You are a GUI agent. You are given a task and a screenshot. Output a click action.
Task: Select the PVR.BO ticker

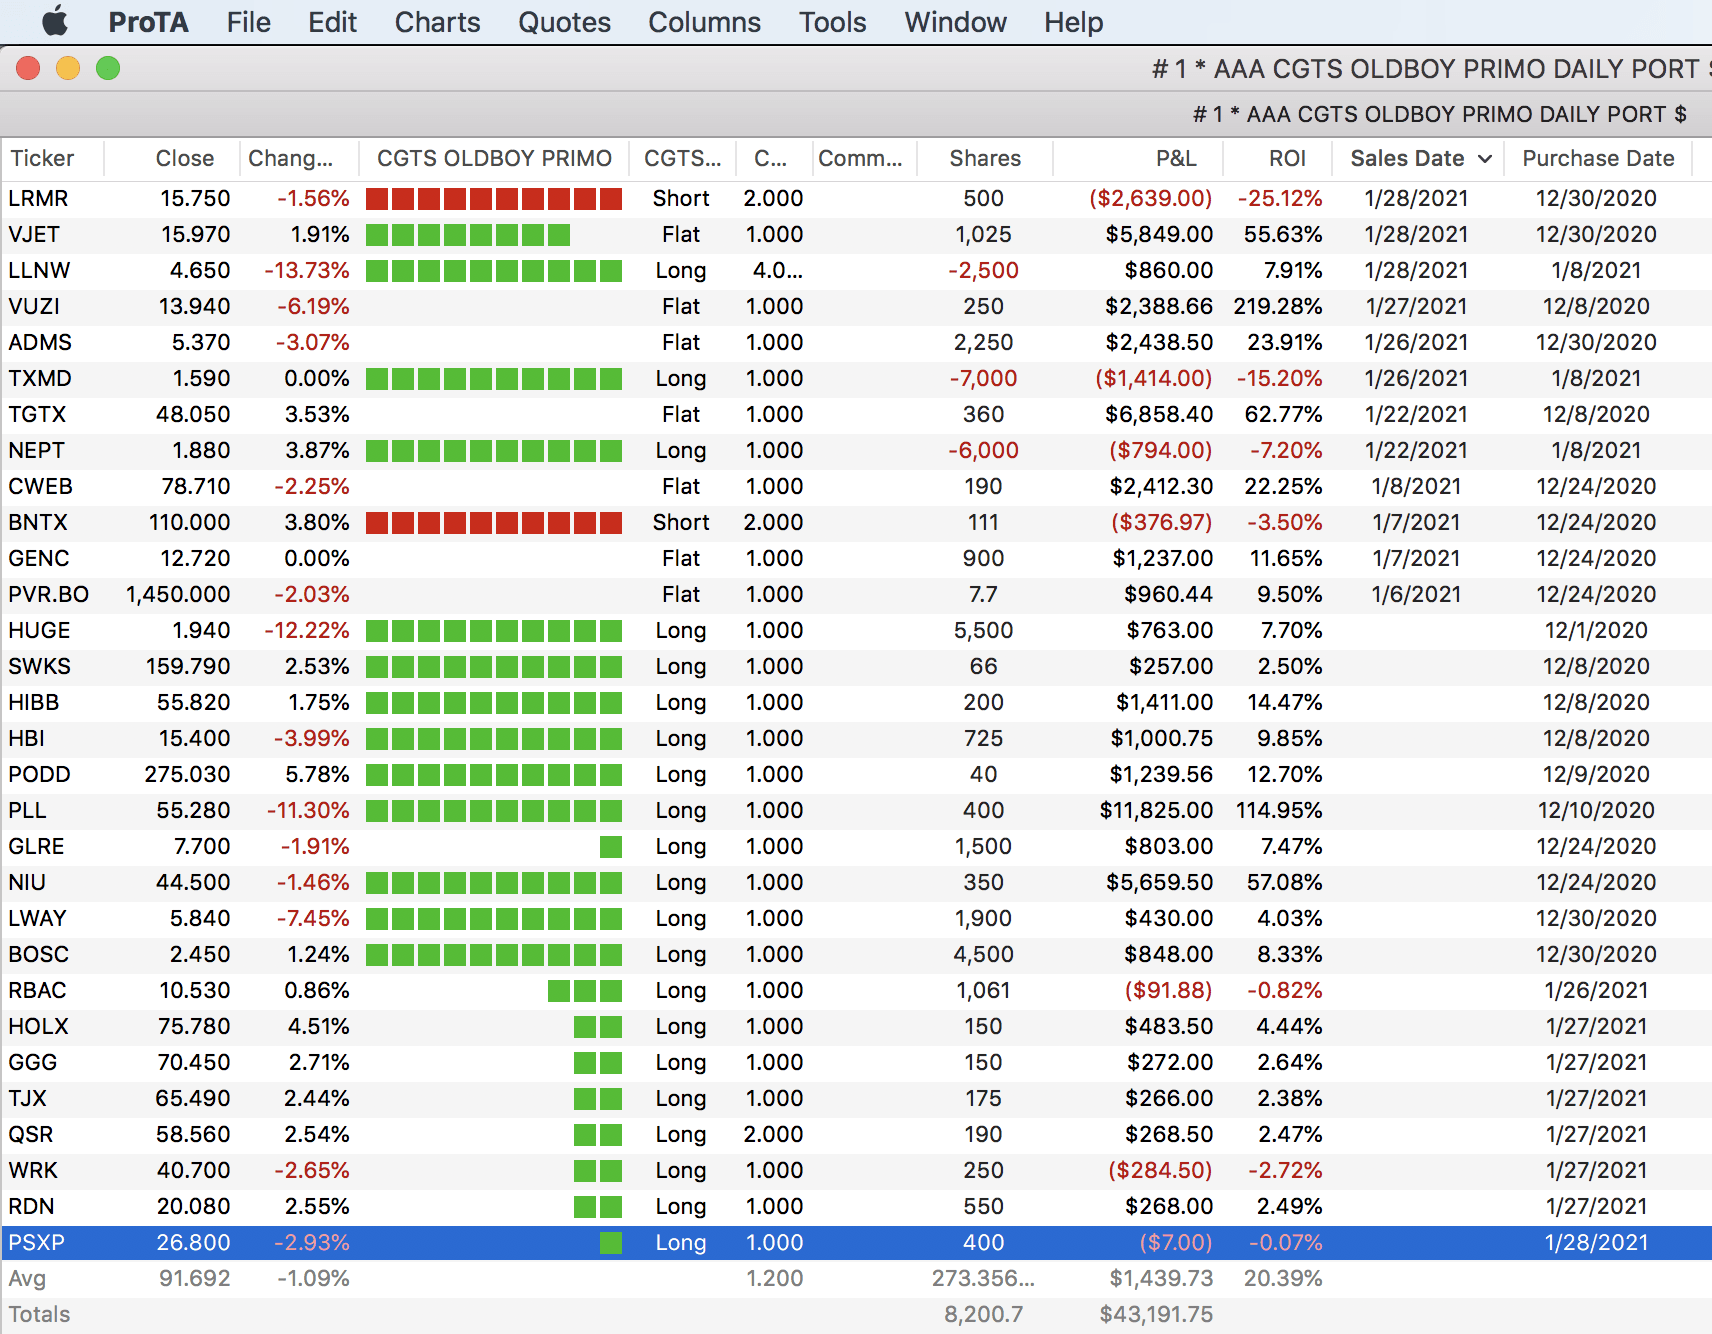pyautogui.click(x=48, y=594)
